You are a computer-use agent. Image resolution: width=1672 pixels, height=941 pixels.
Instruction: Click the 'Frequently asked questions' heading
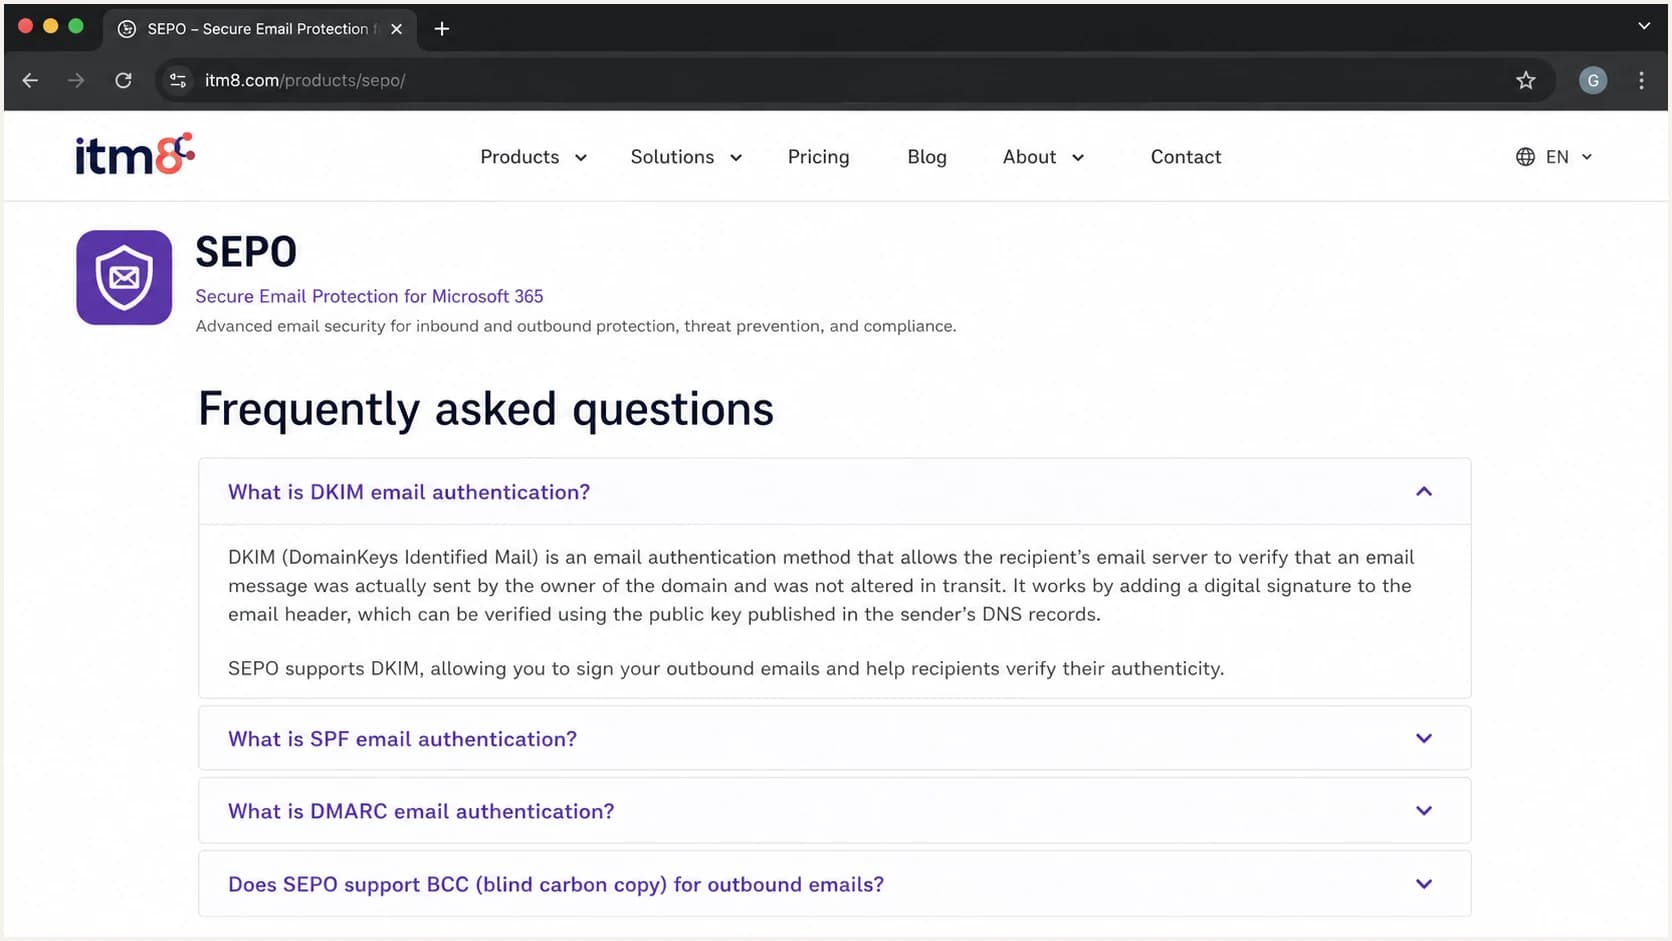(486, 408)
